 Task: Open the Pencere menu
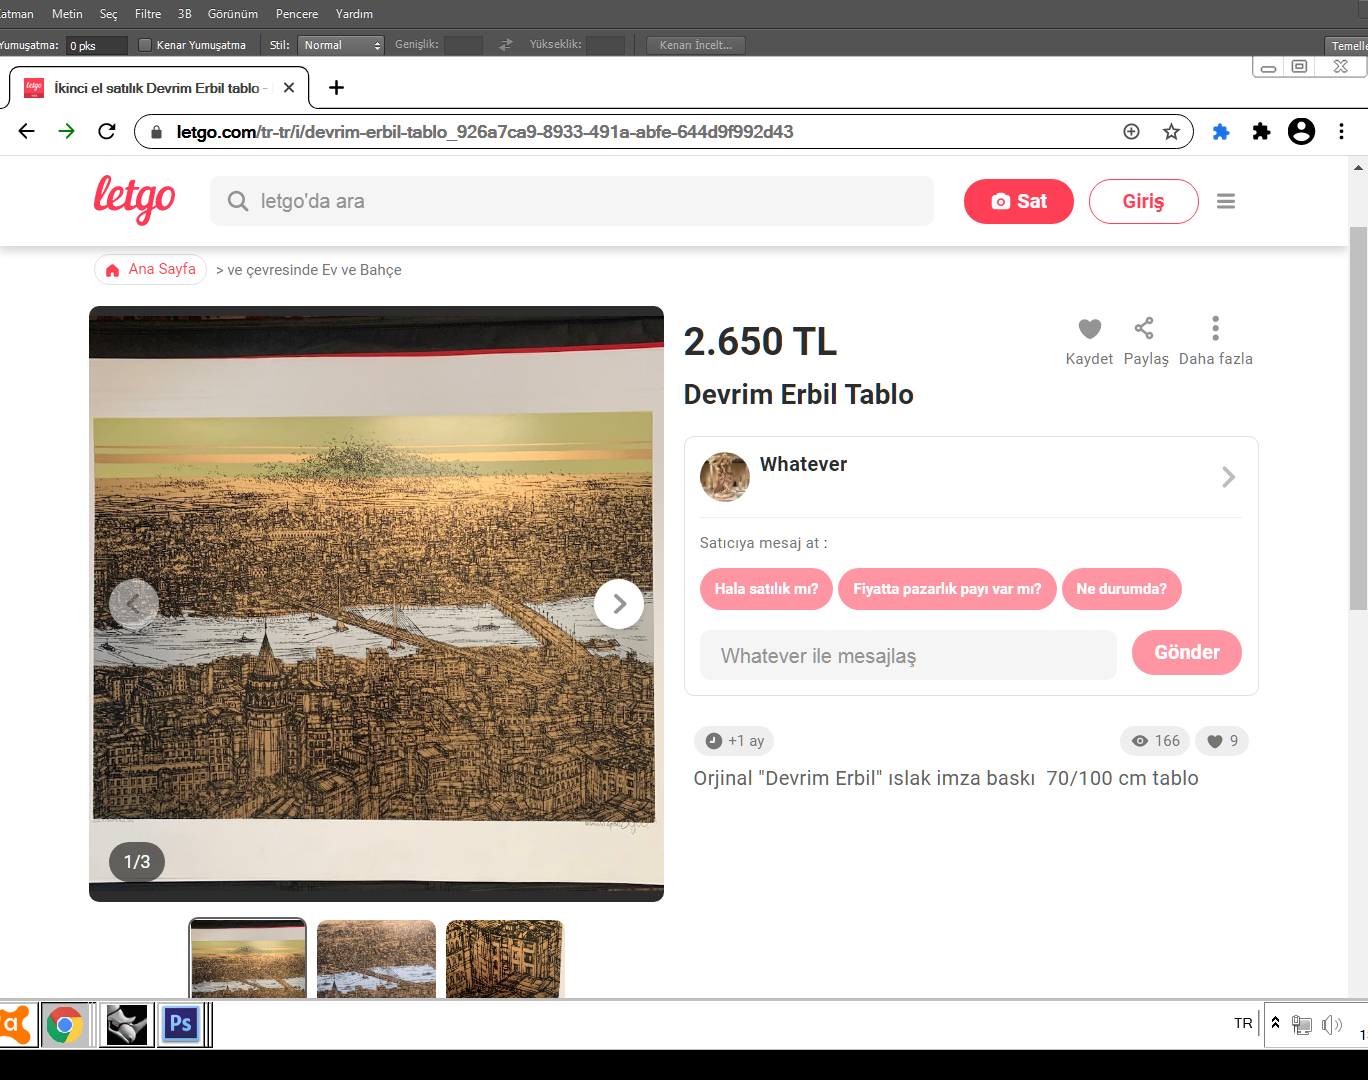pos(297,14)
